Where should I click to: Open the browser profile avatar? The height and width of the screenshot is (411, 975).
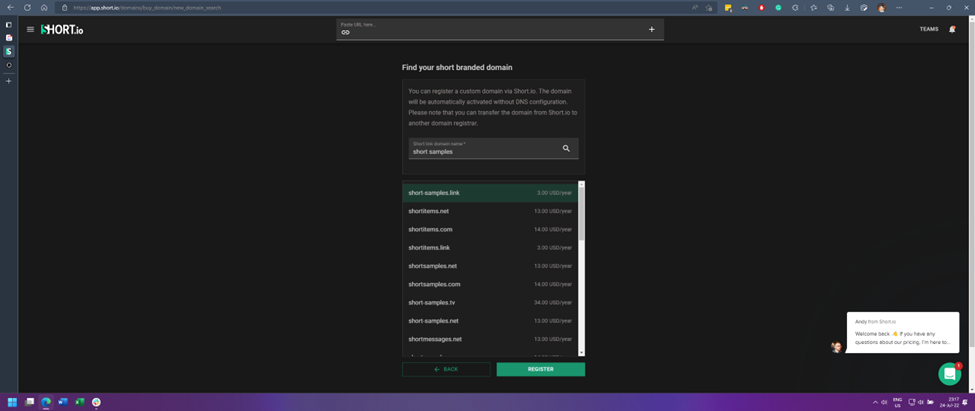pyautogui.click(x=881, y=8)
